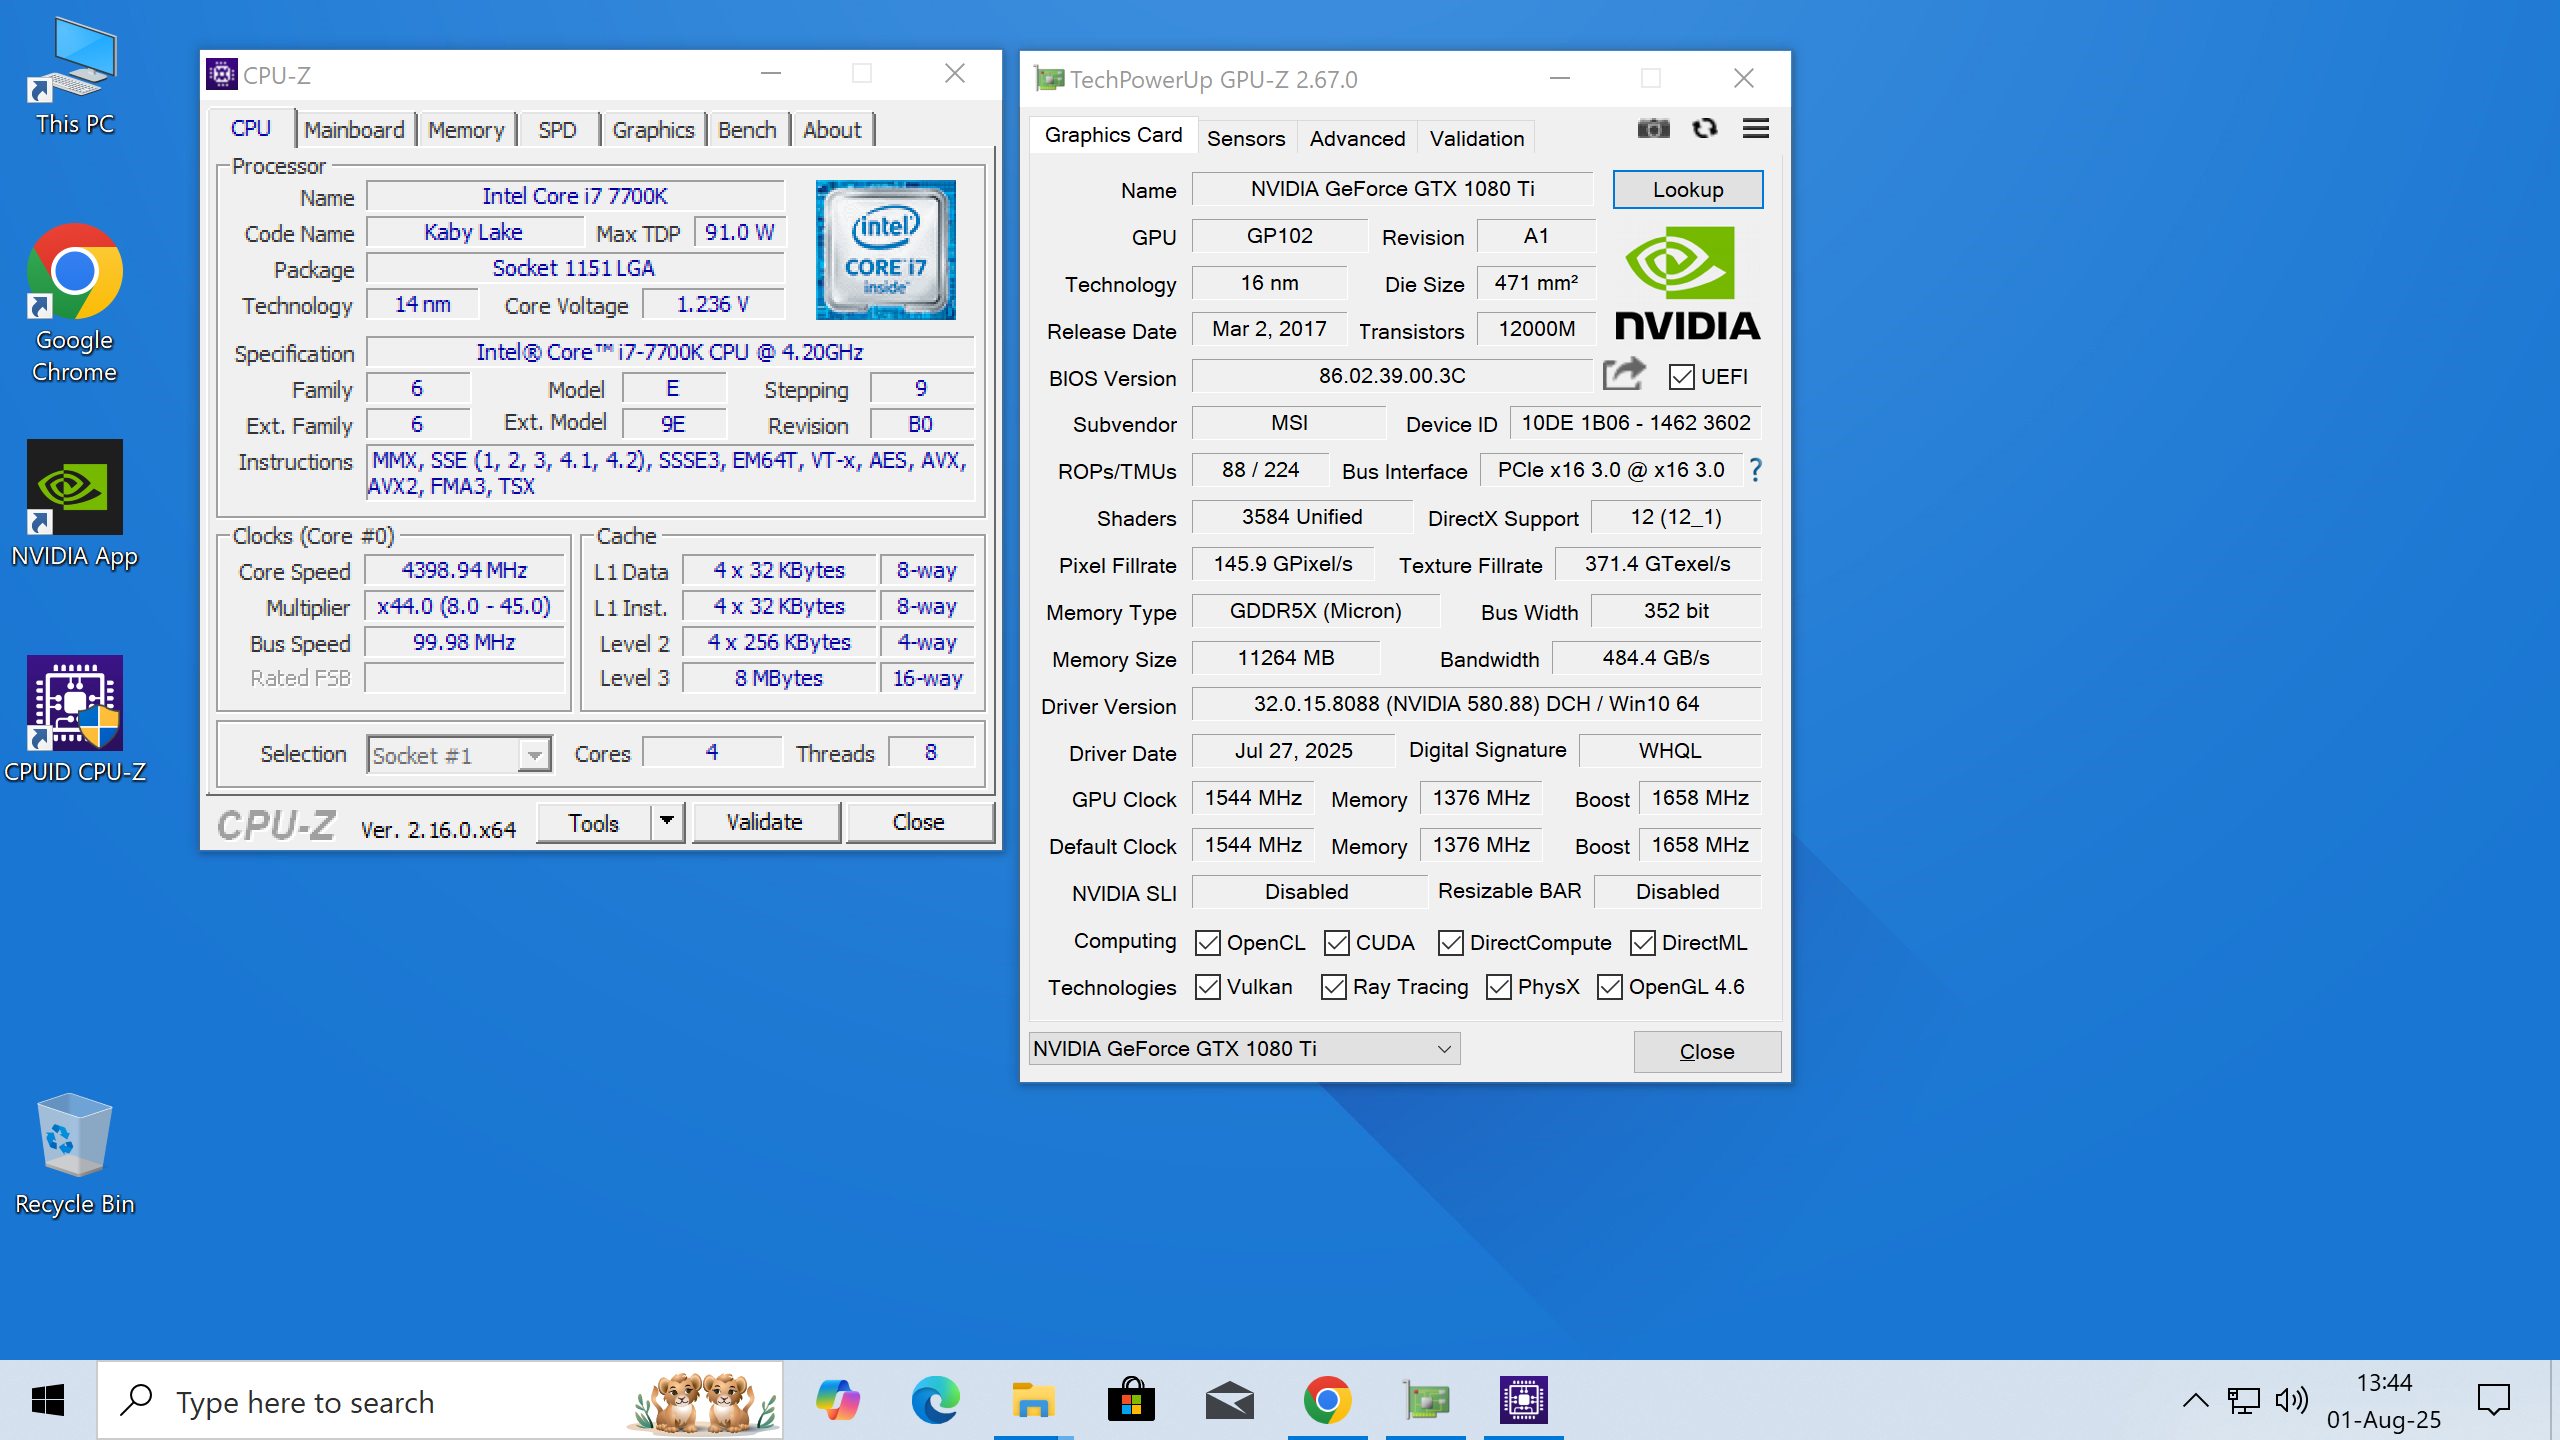This screenshot has height=1440, width=2560.
Task: Expand Tools dropdown arrow in CPU-Z
Action: coord(667,822)
